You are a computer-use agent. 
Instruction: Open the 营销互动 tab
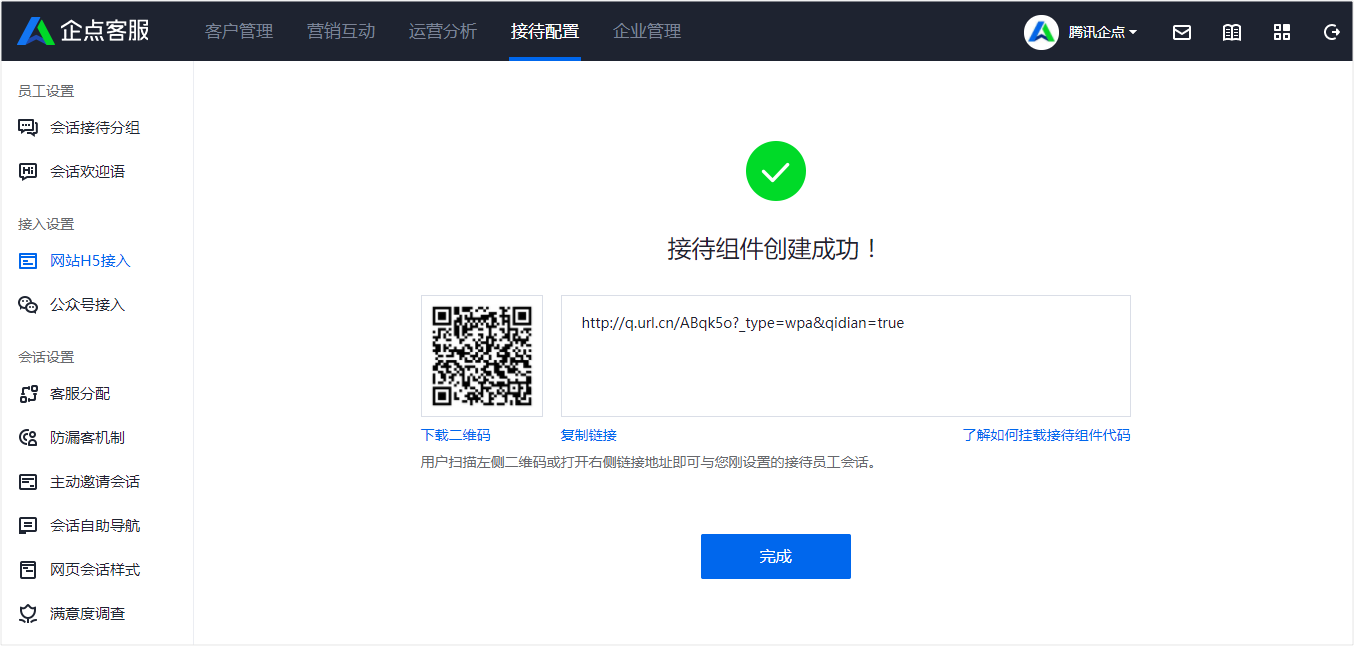pos(341,31)
